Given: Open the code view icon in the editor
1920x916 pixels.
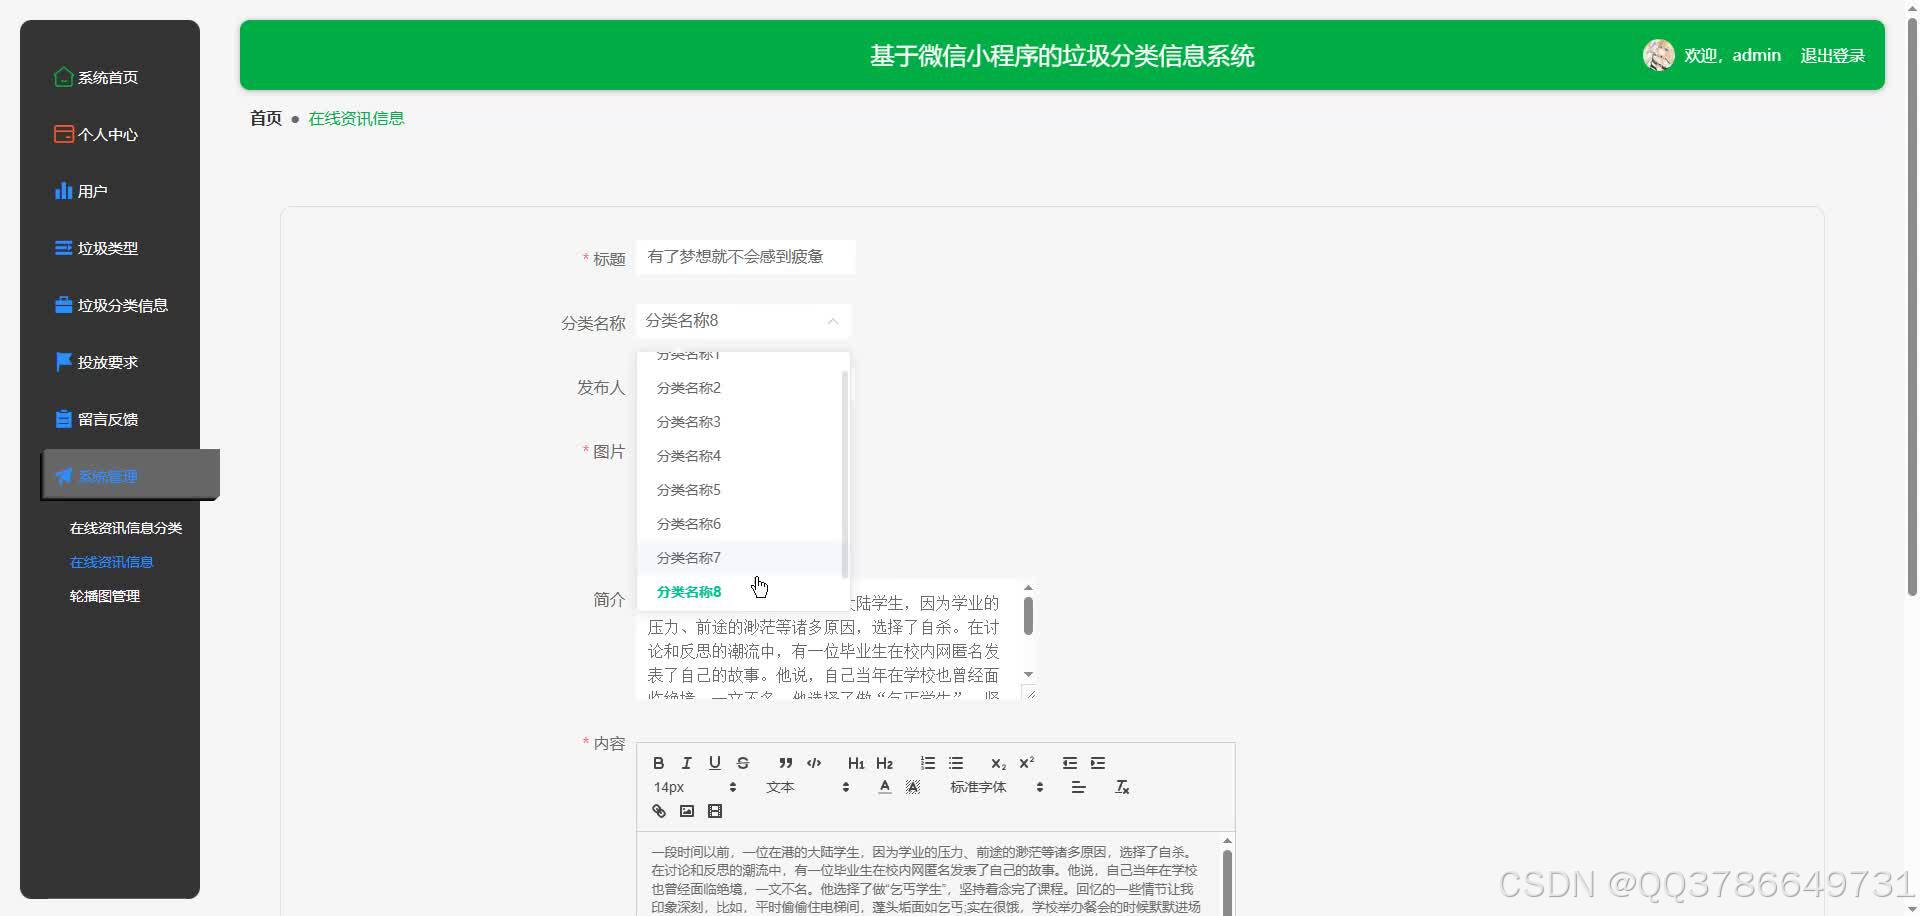Looking at the screenshot, I should (813, 762).
